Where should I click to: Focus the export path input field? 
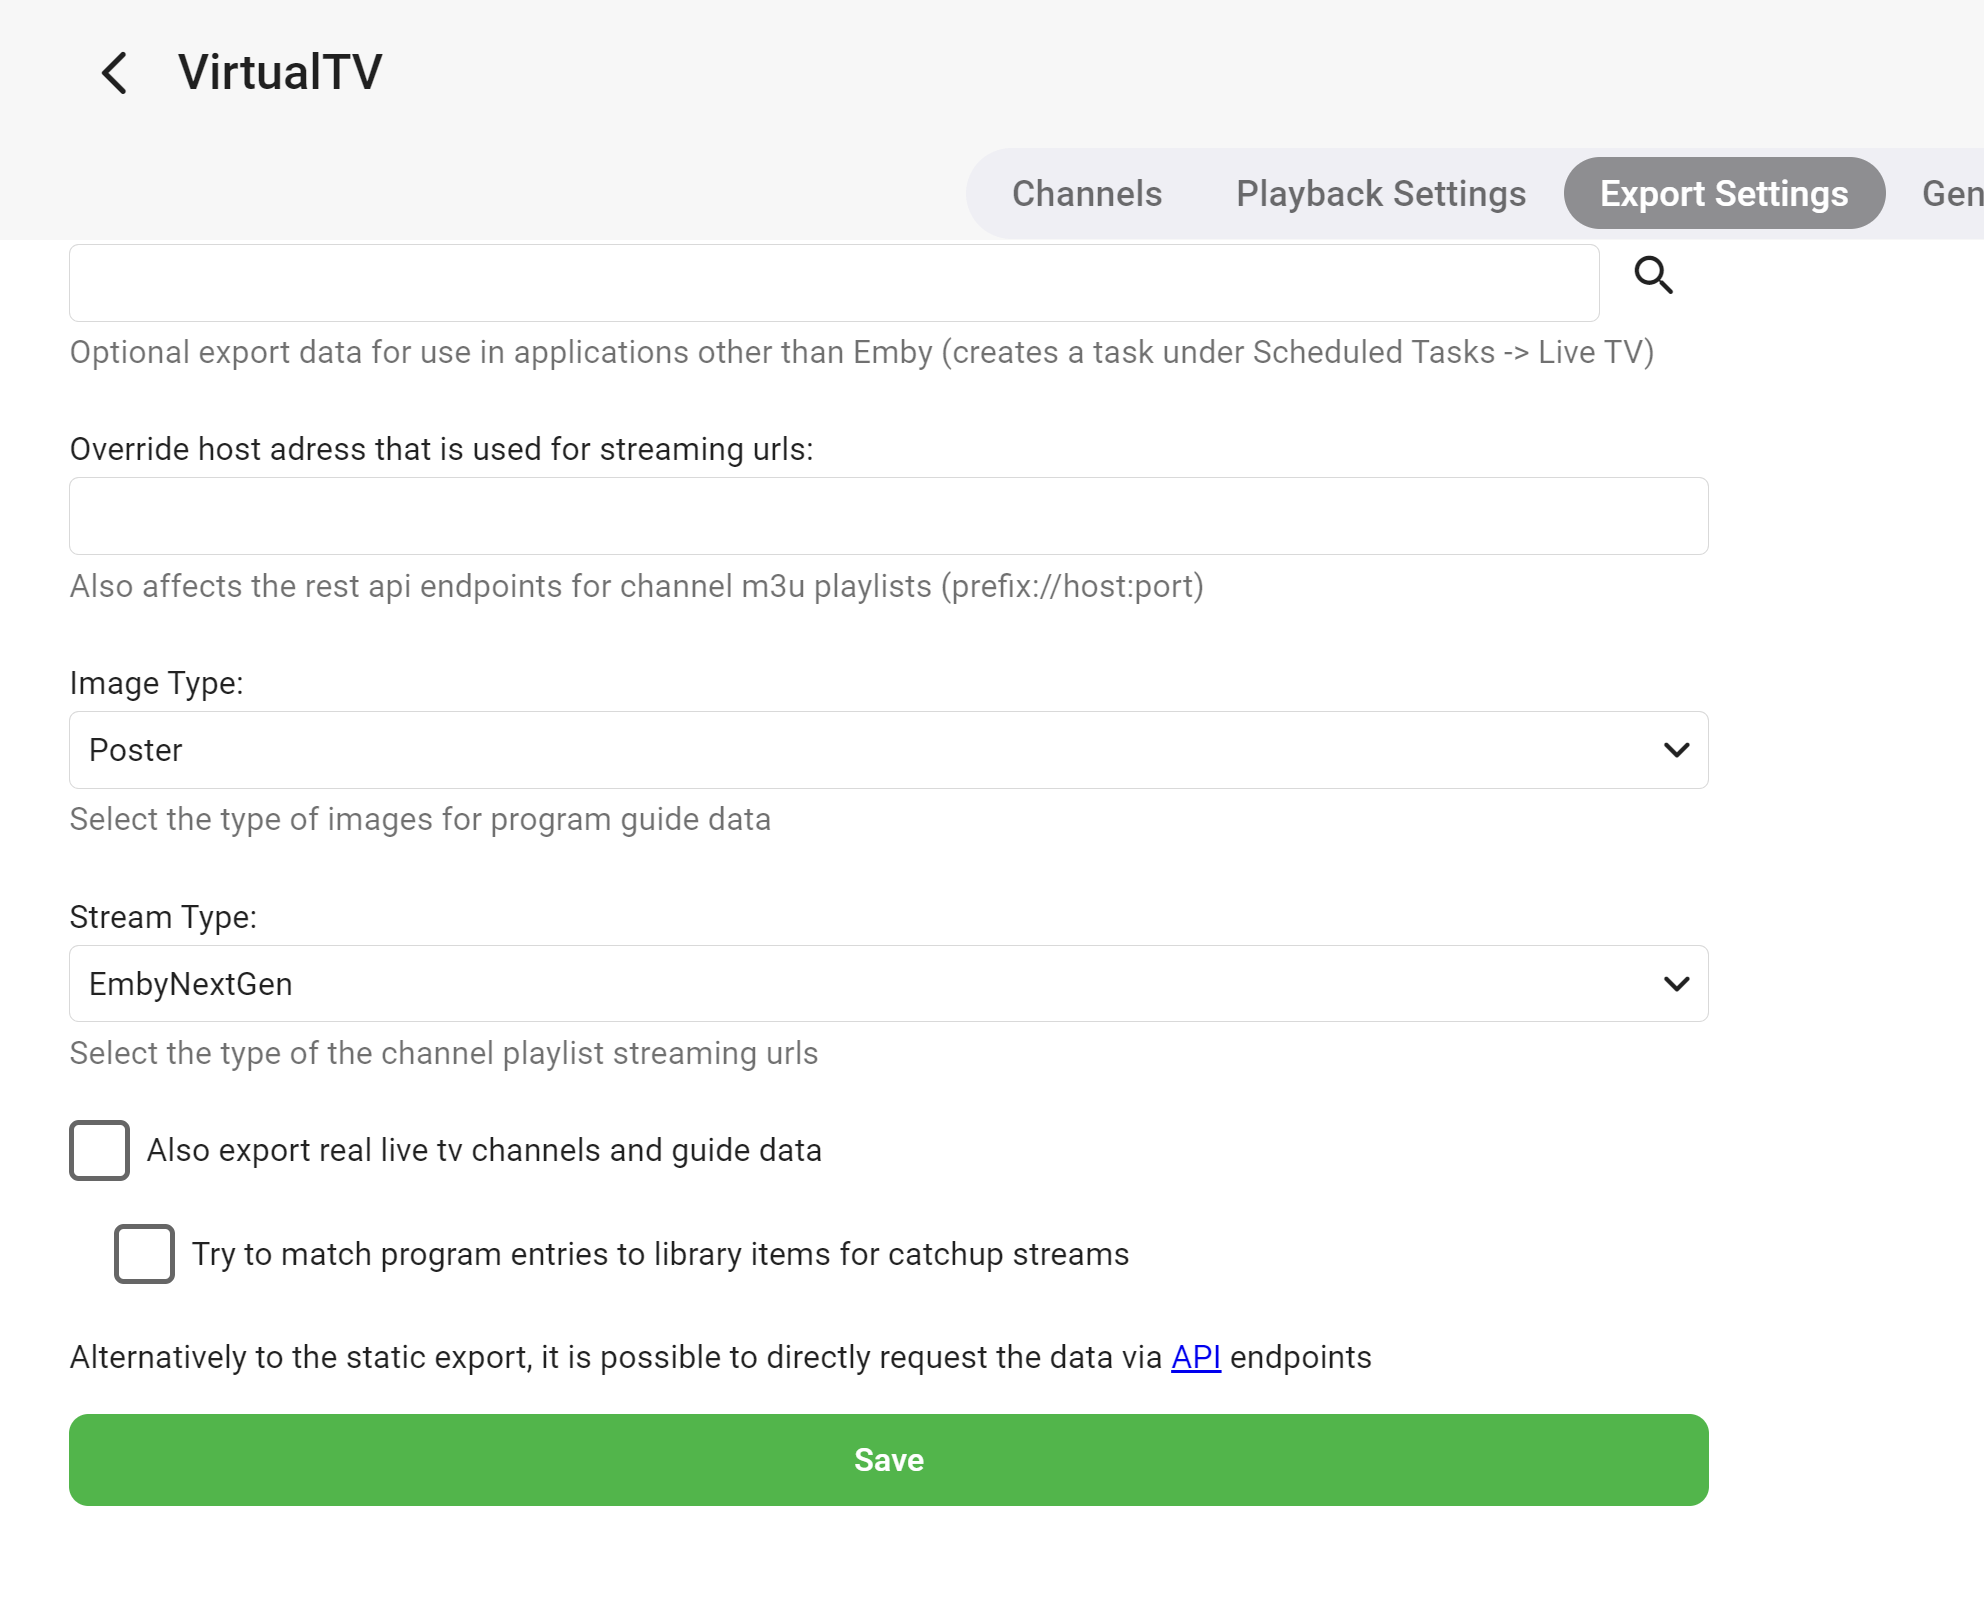[x=834, y=283]
